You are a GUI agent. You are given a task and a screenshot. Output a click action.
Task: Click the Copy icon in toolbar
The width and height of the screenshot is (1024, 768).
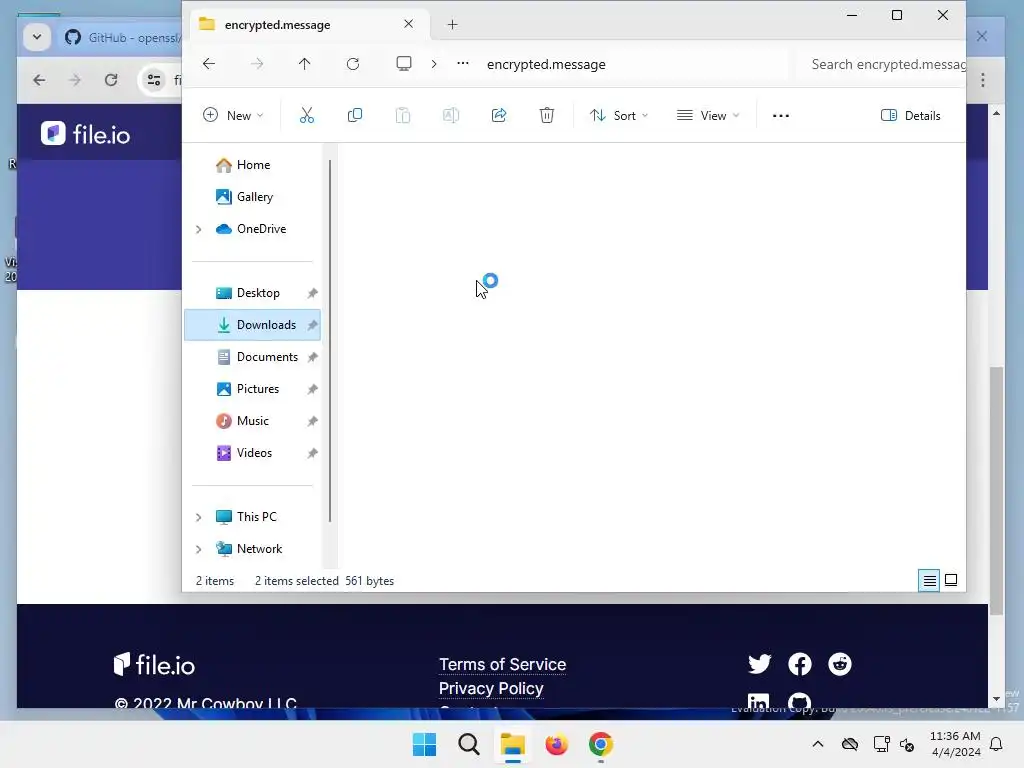(x=355, y=116)
